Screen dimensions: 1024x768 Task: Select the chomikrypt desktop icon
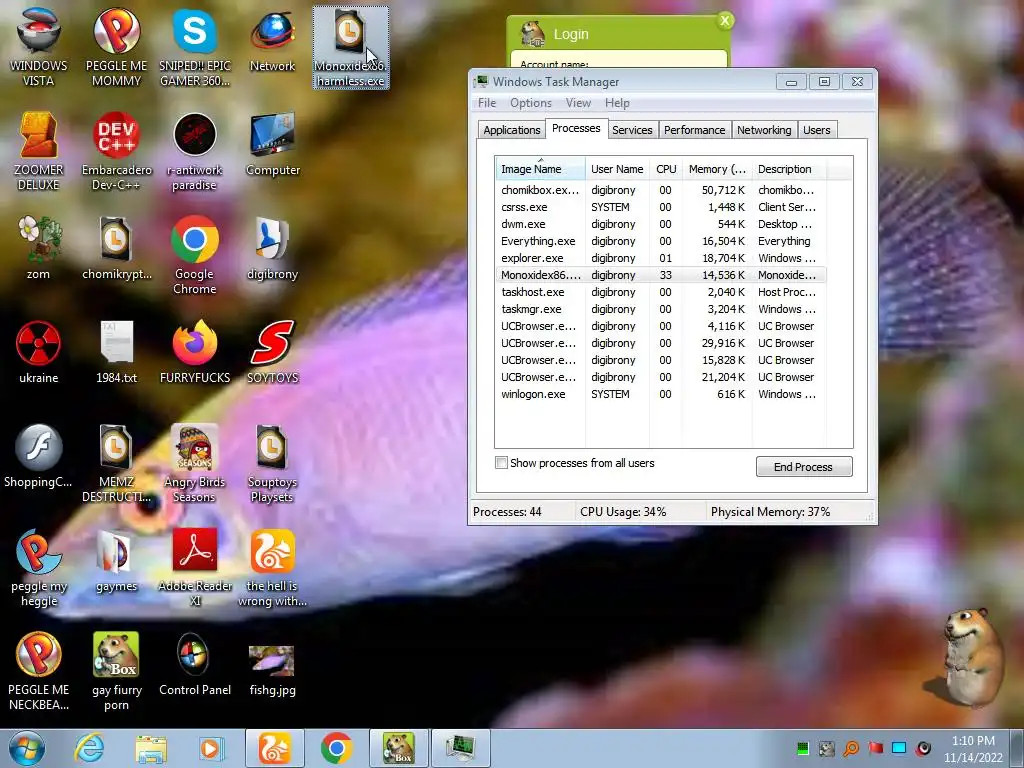pos(116,248)
